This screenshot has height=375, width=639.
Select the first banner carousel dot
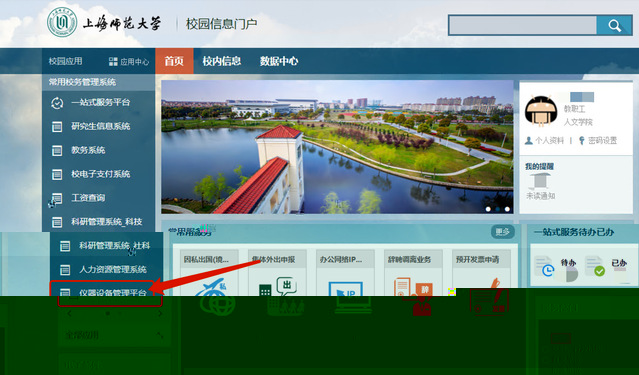point(488,209)
